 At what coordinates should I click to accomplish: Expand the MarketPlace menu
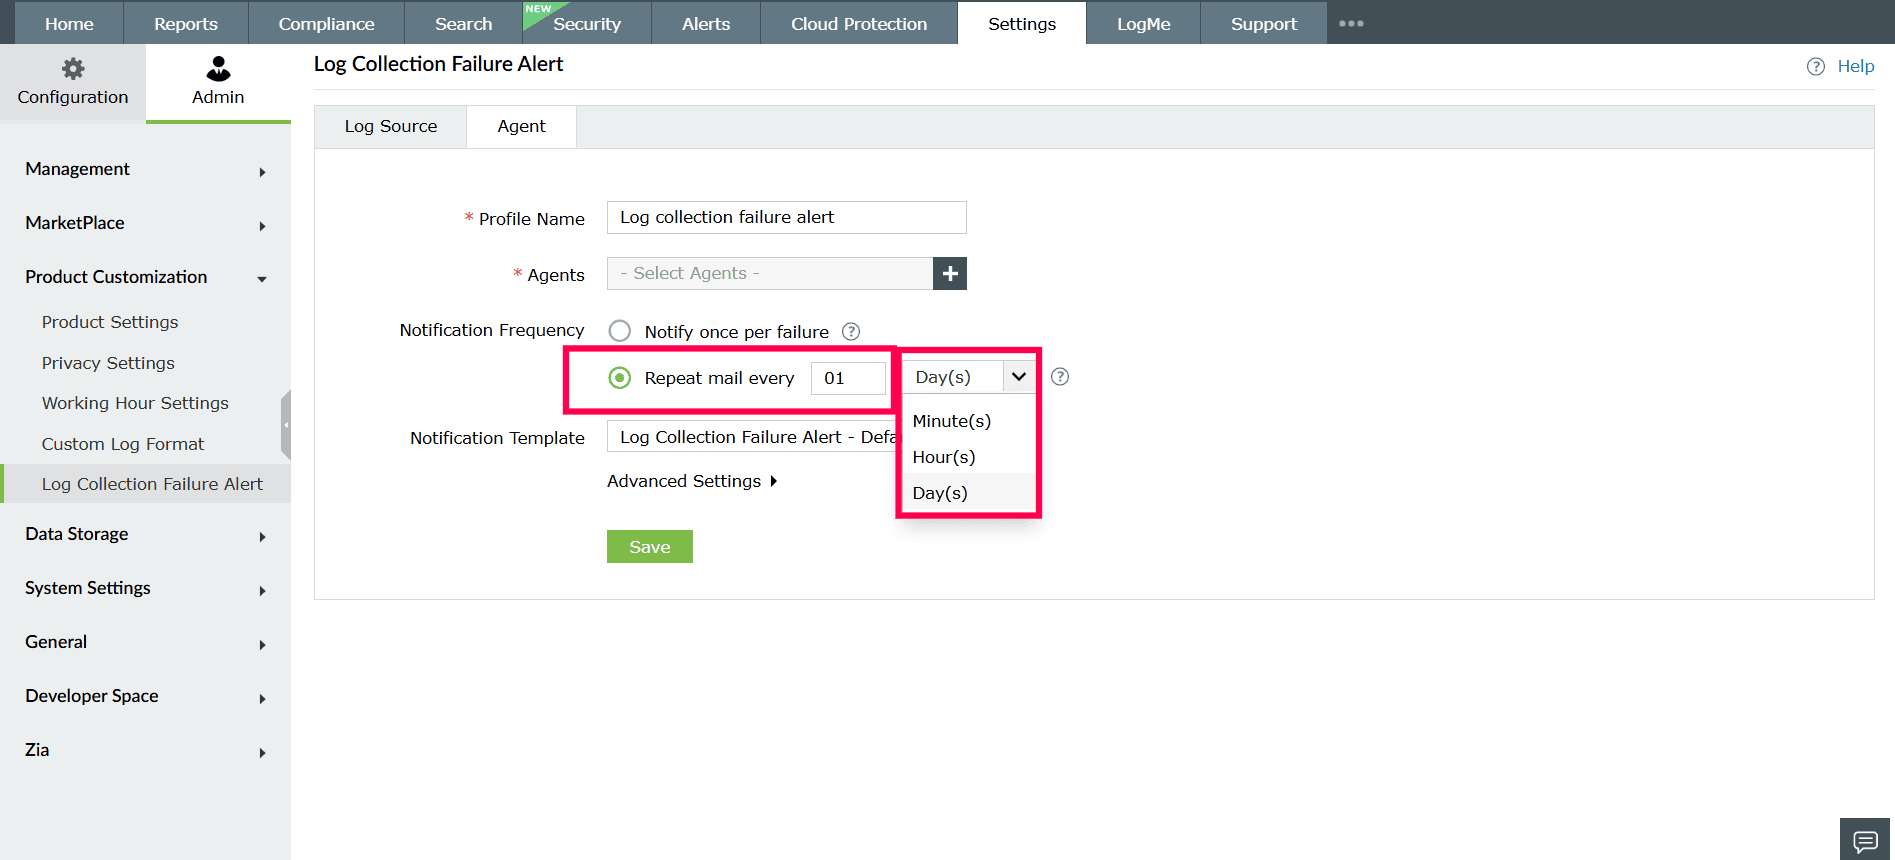coord(146,223)
